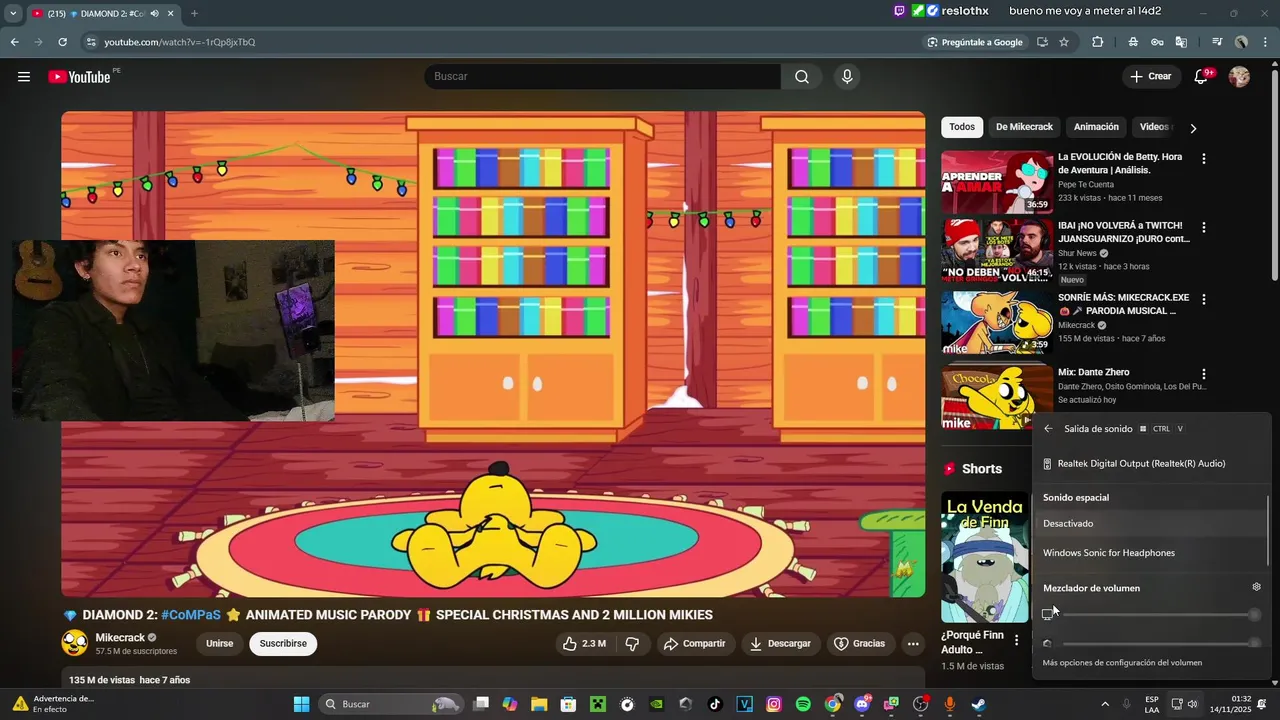The width and height of the screenshot is (1280, 720).
Task: Go back with the browser back arrow
Action: (14, 42)
